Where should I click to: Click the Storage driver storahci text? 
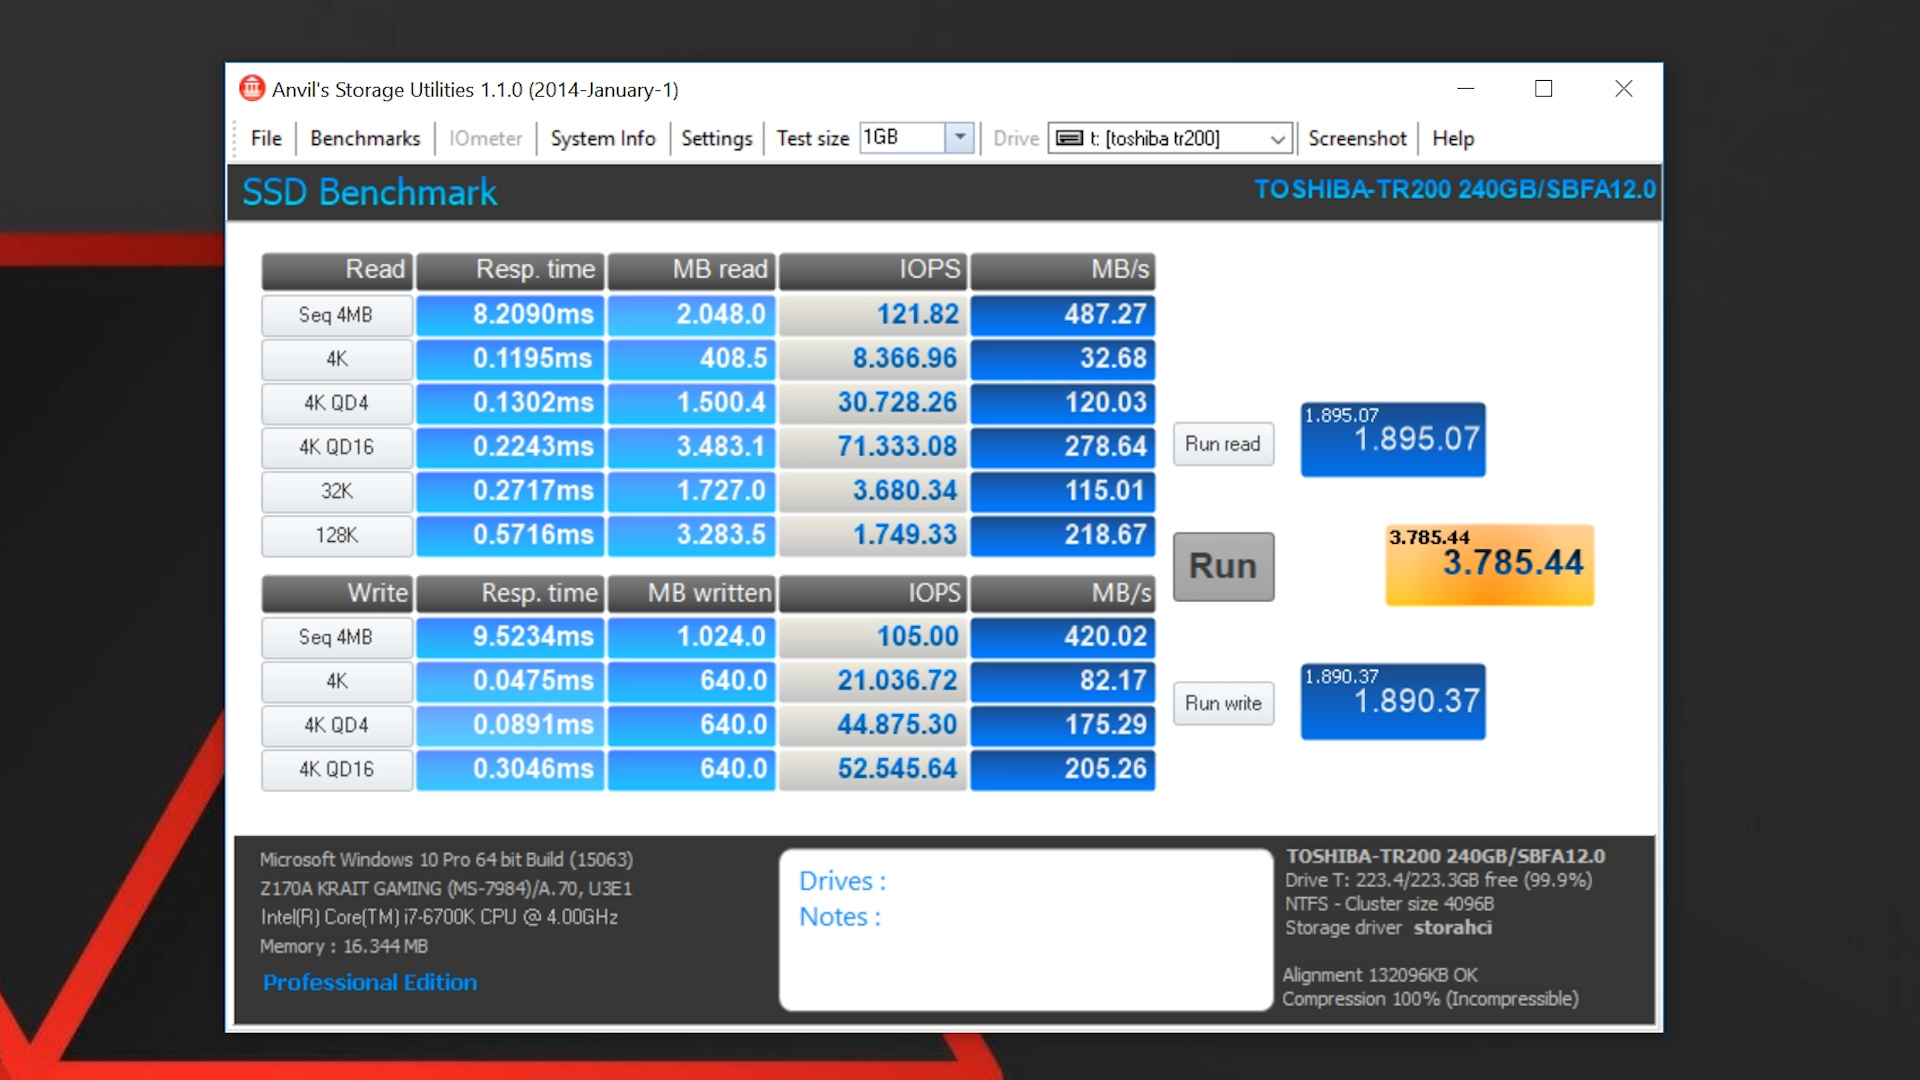1388,927
